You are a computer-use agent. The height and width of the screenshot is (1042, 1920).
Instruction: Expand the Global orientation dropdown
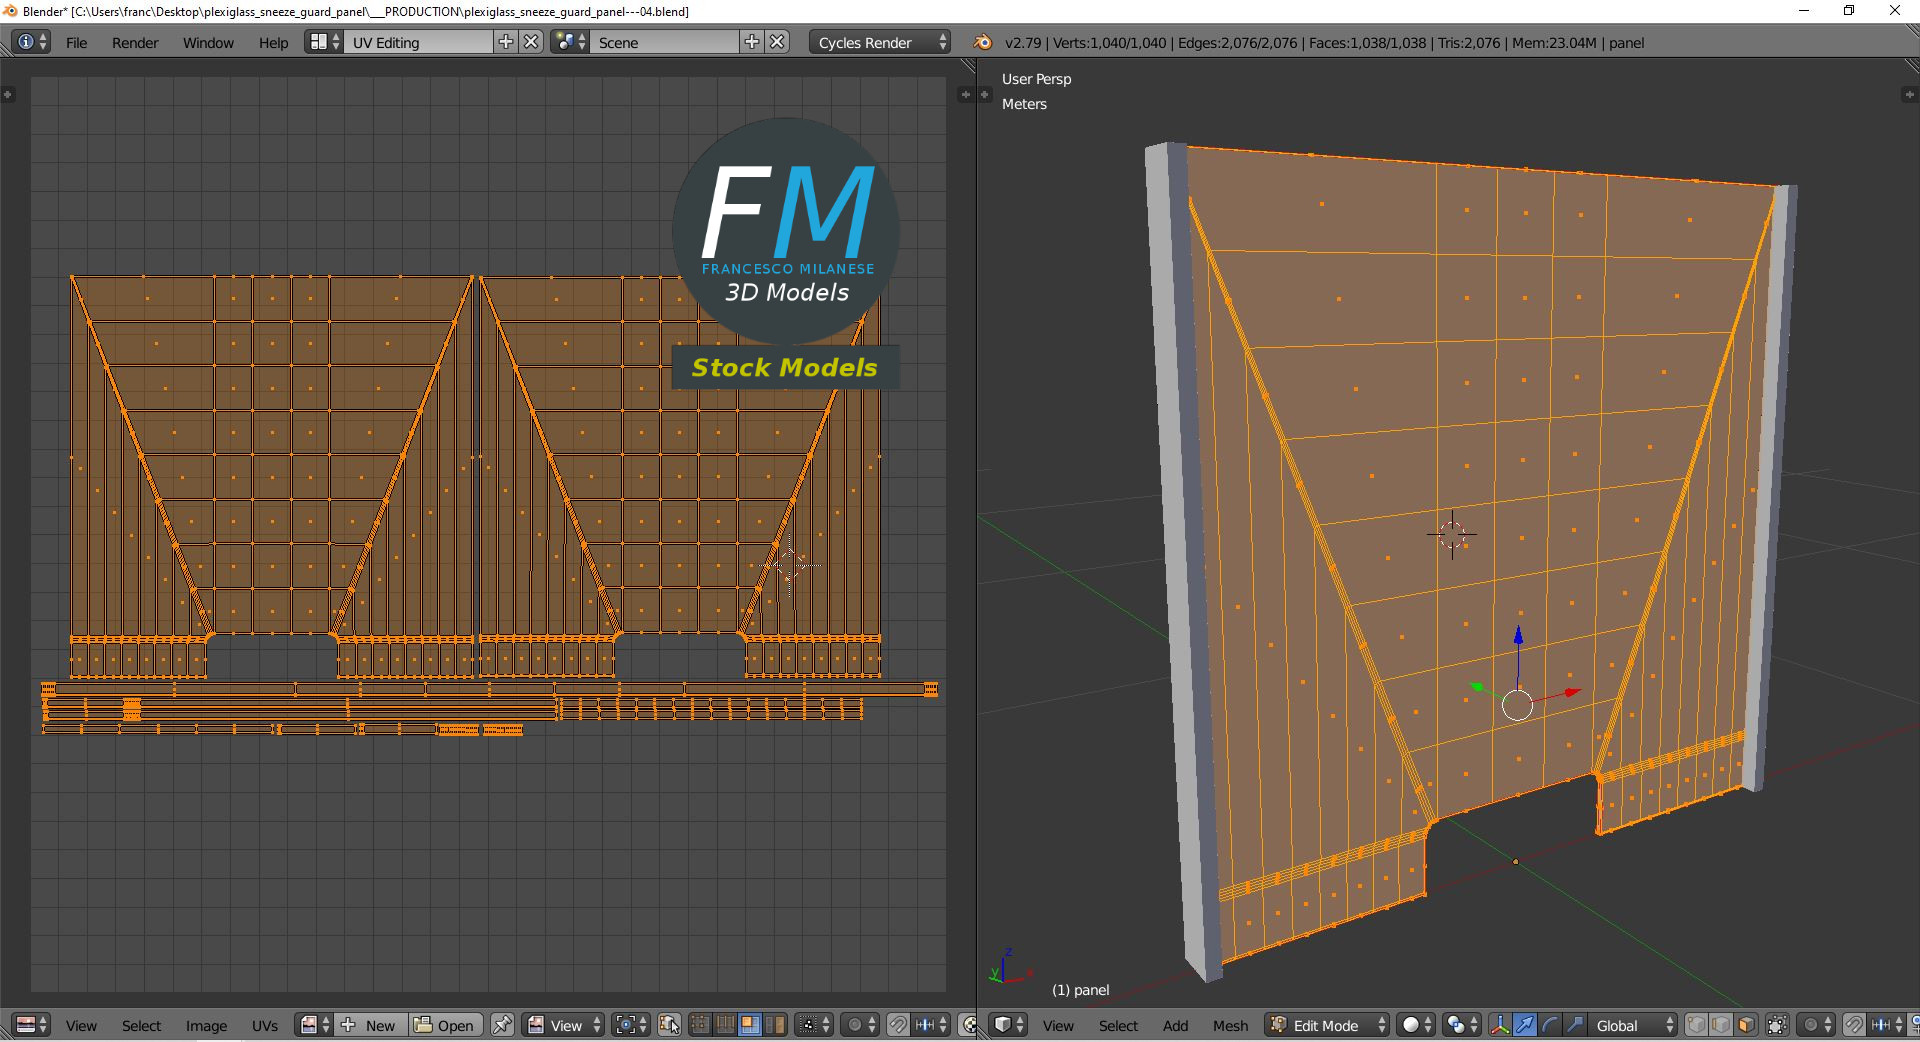pyautogui.click(x=1632, y=1025)
